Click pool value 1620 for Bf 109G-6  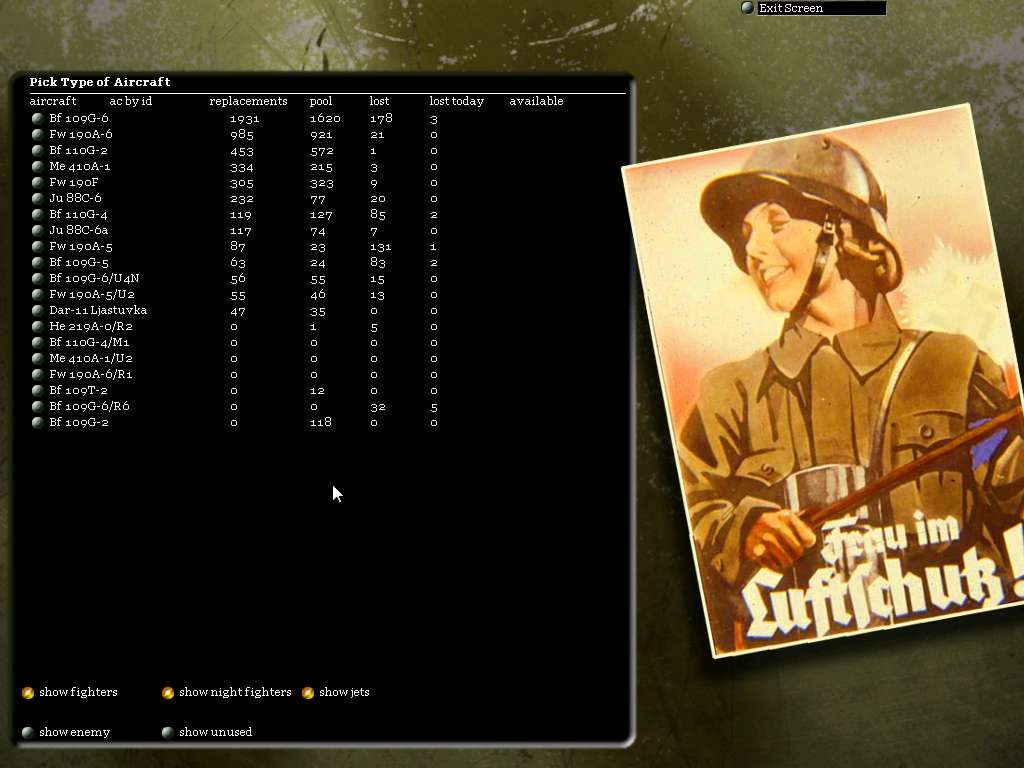325,119
